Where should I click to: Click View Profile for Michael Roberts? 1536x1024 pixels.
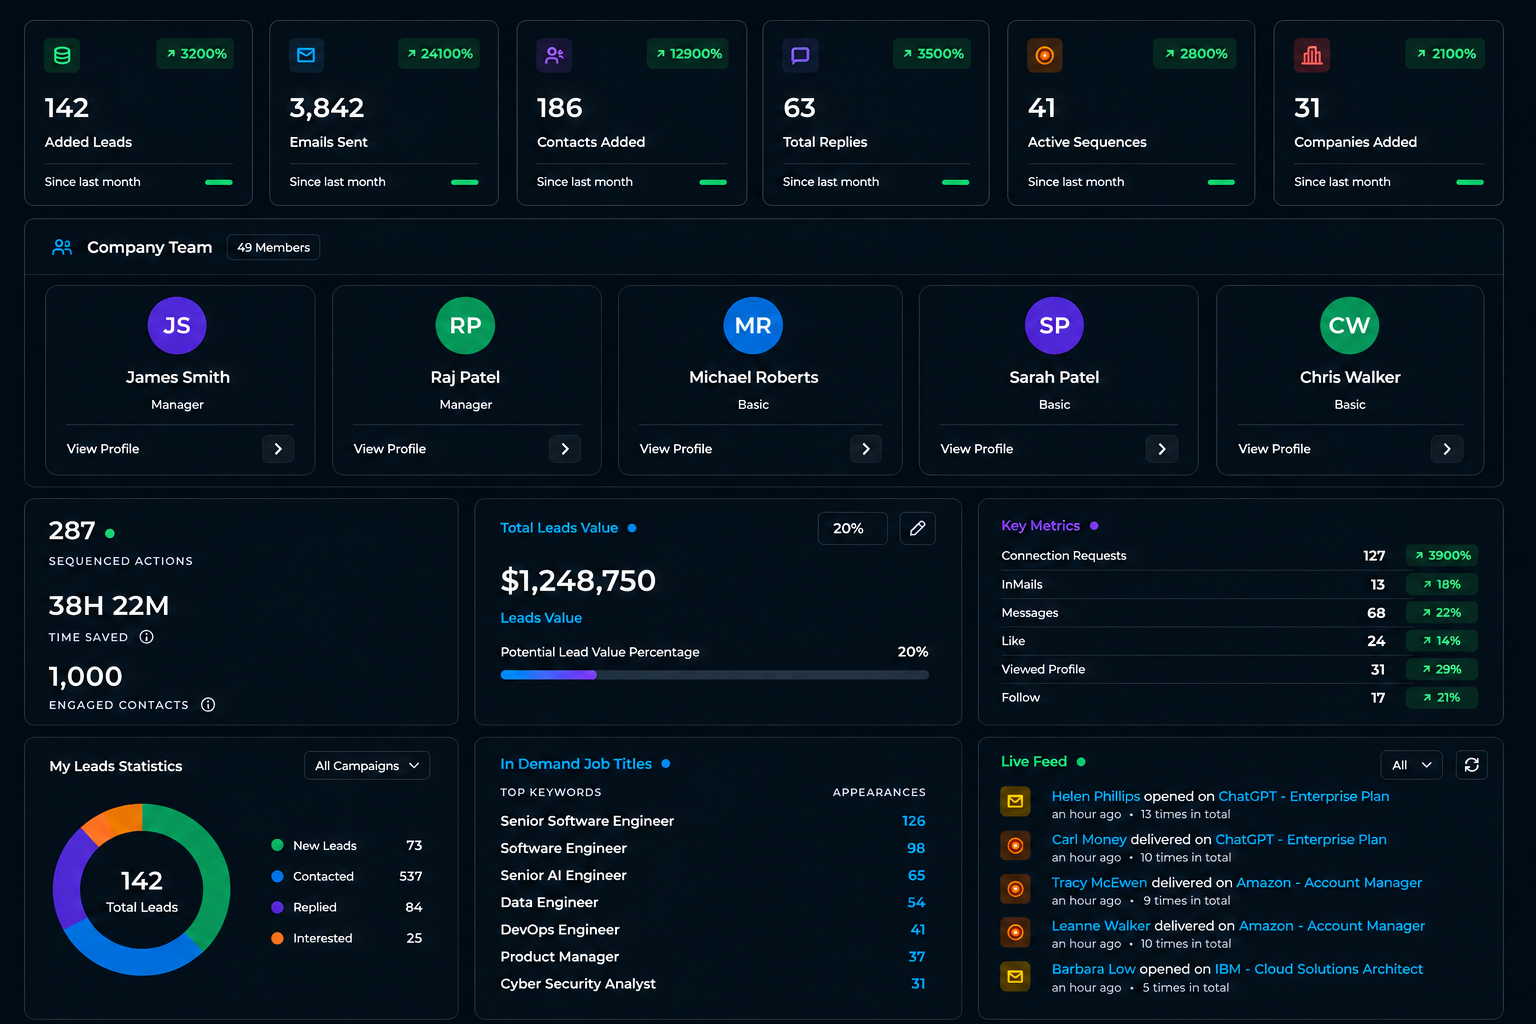tap(676, 449)
